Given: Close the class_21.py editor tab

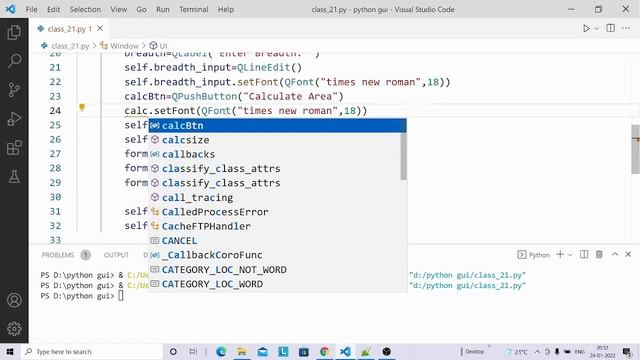Looking at the screenshot, I should [100, 28].
